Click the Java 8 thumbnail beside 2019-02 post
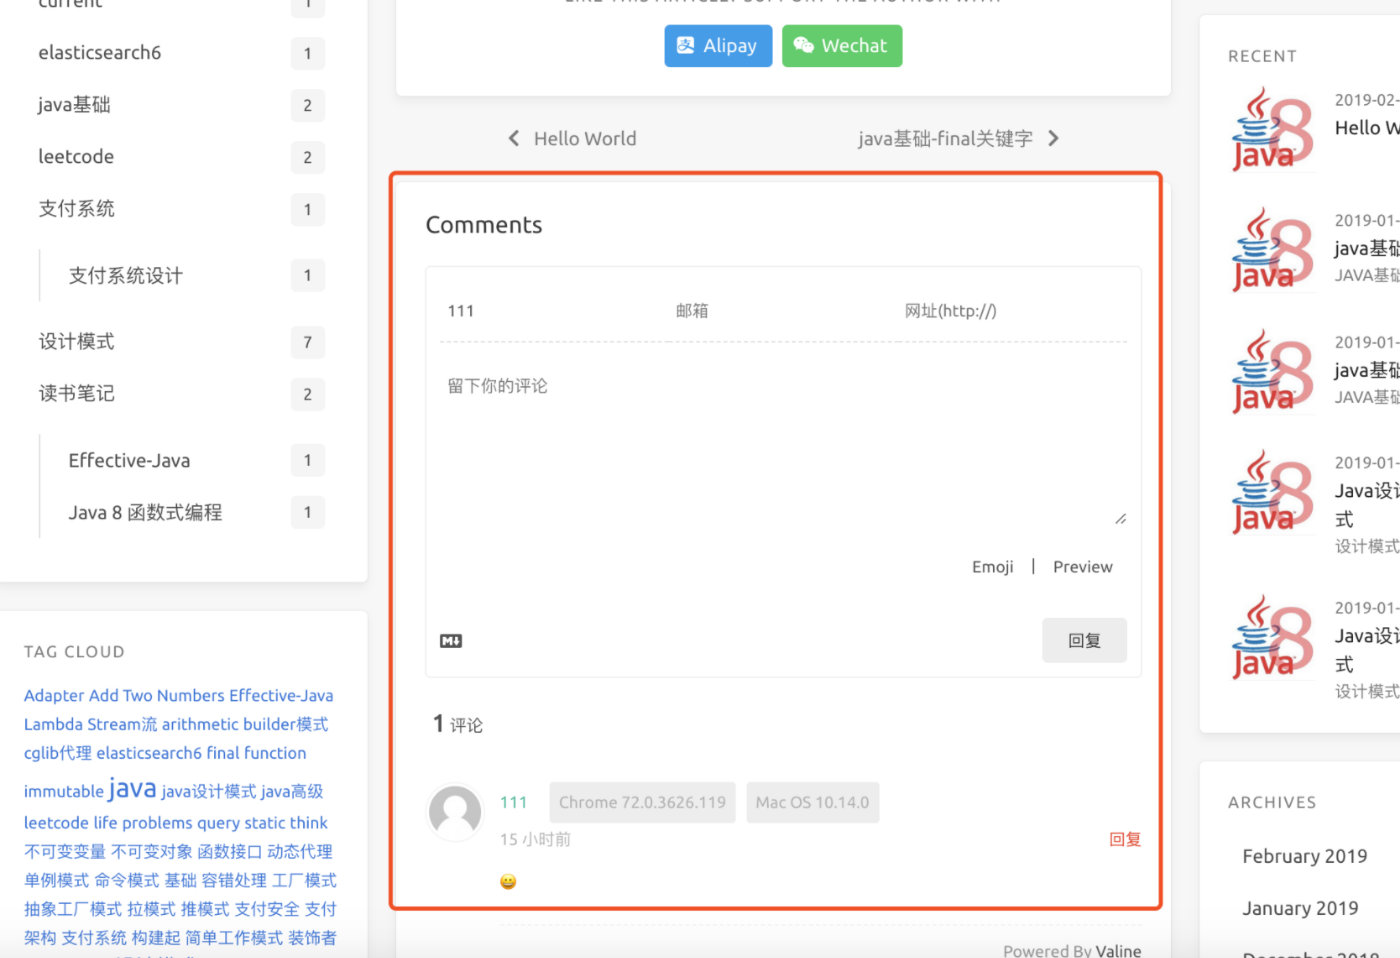 pyautogui.click(x=1272, y=129)
